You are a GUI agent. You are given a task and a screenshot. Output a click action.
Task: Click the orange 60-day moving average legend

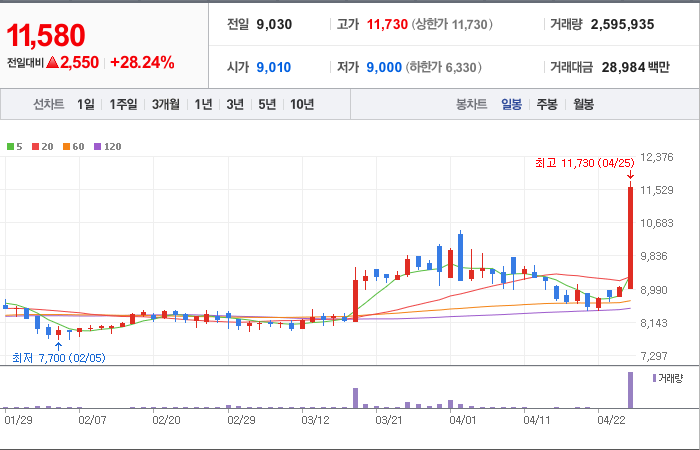click(x=74, y=146)
